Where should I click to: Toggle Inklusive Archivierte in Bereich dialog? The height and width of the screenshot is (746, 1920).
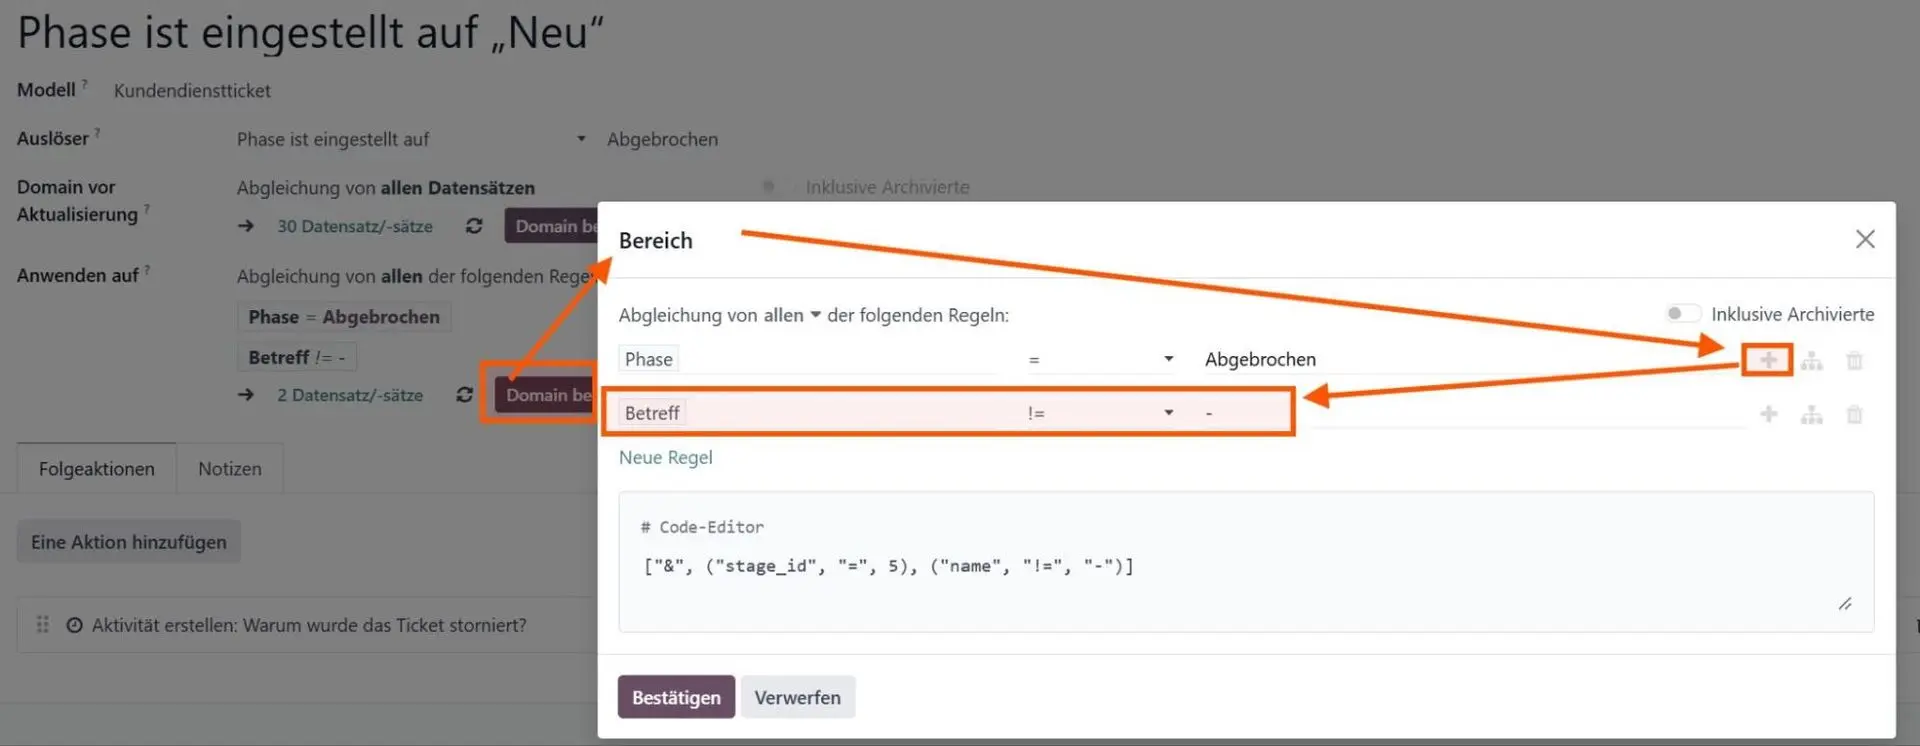pyautogui.click(x=1683, y=314)
